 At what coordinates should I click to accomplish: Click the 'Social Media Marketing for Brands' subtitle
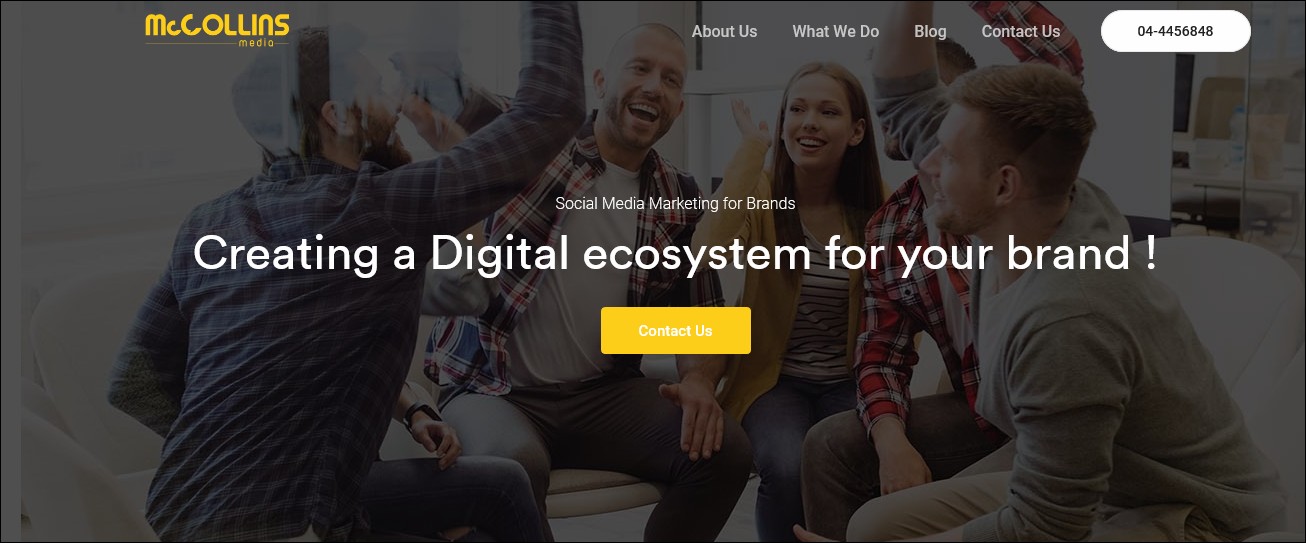(675, 203)
